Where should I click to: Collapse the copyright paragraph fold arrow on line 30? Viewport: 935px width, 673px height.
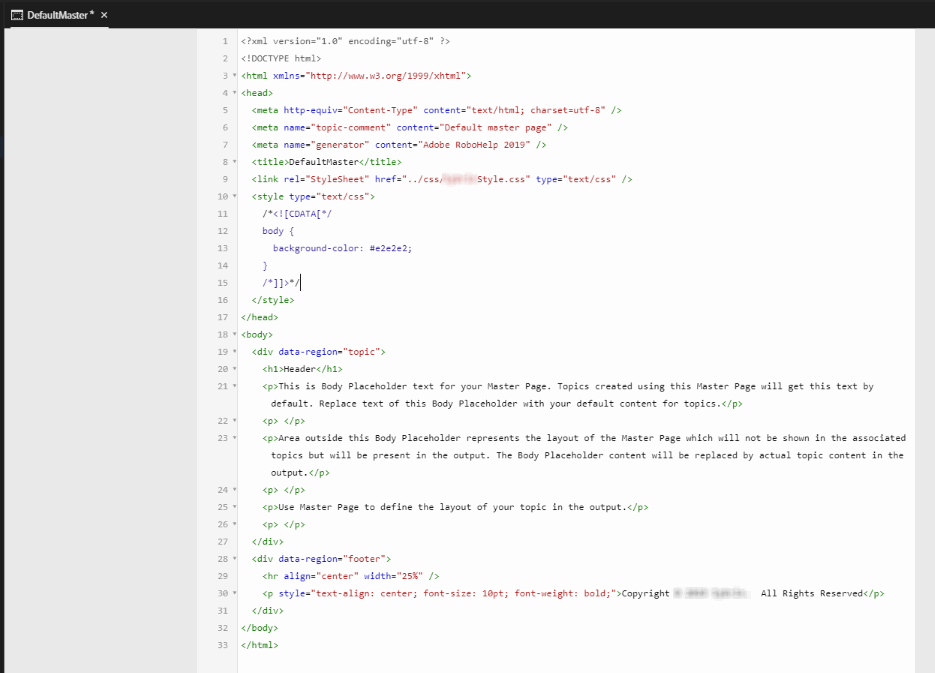point(234,593)
